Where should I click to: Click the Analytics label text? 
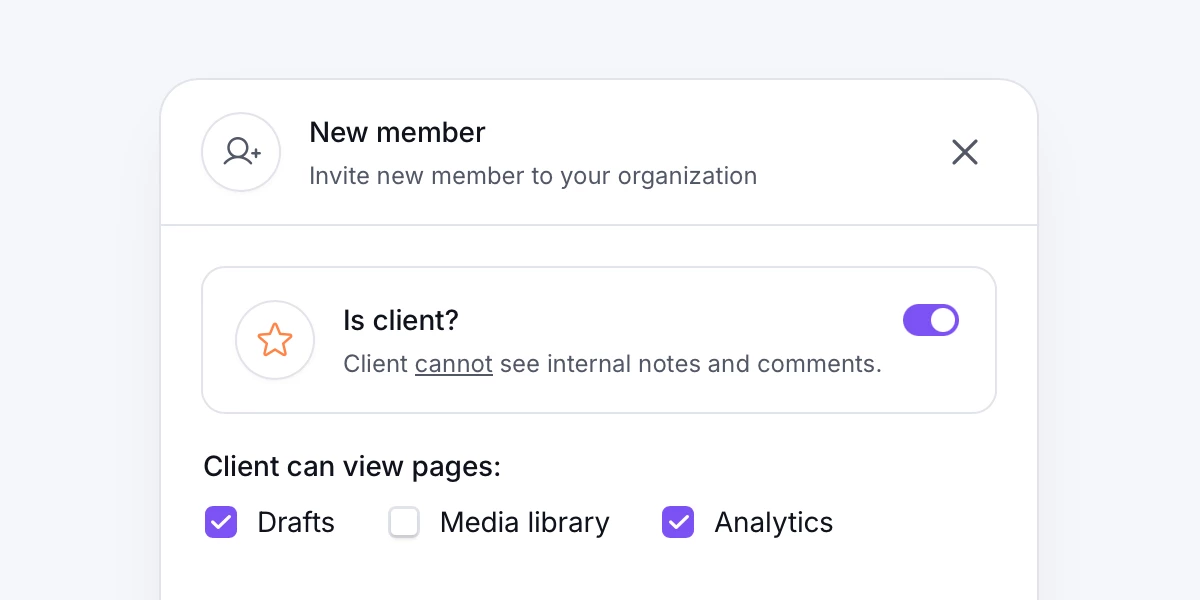pos(773,521)
